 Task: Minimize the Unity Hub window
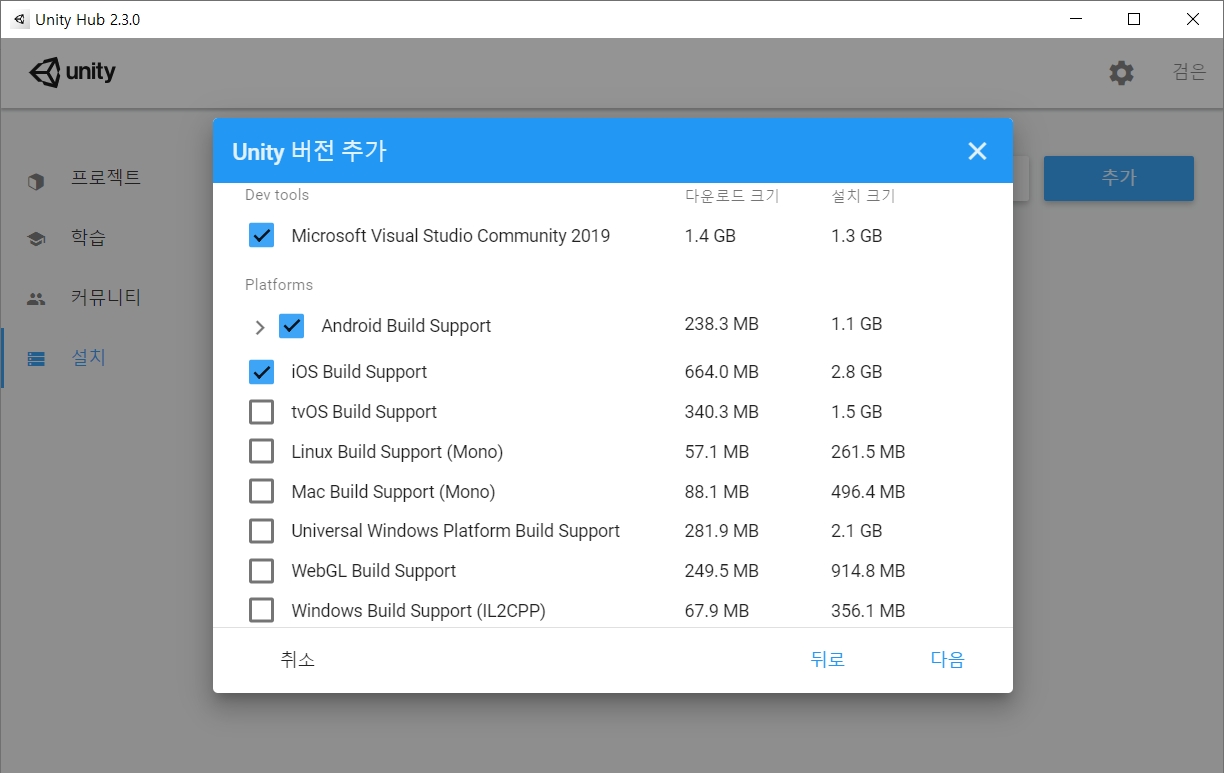coord(1075,19)
